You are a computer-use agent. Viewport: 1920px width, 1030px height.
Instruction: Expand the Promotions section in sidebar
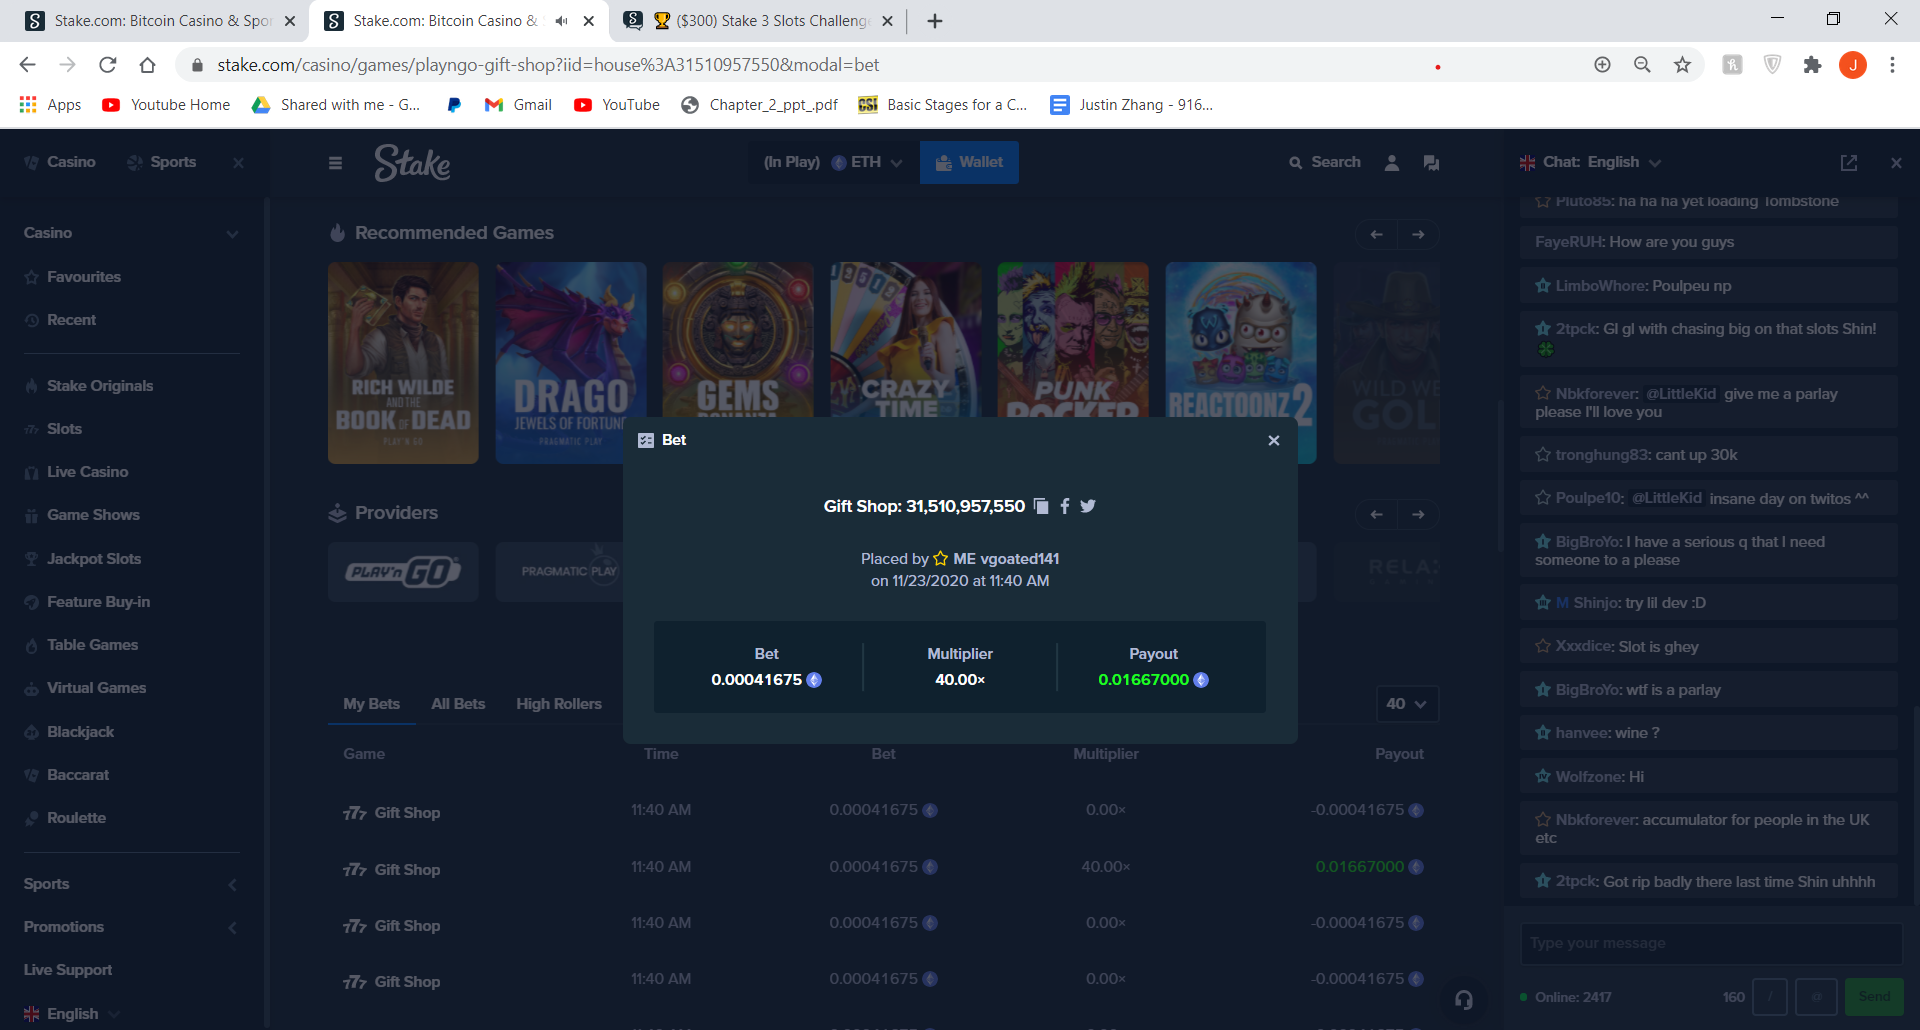pos(233,927)
